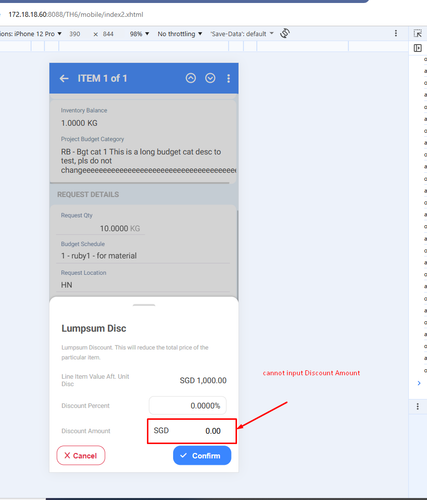Go to previous item with up chevron icon
427x500 pixels.
(191, 78)
